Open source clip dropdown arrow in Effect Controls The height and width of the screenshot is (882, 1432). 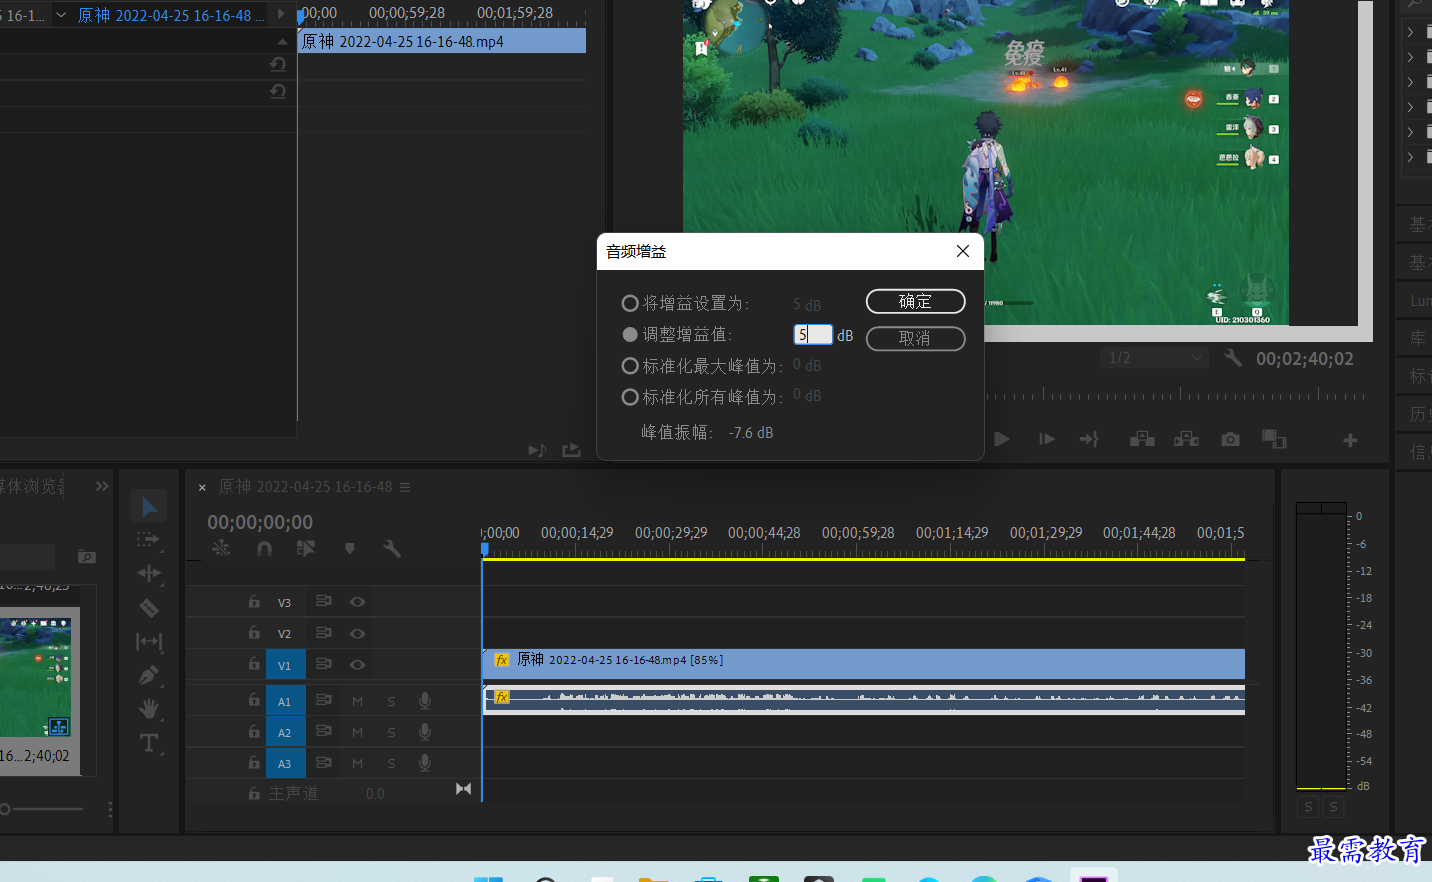pyautogui.click(x=61, y=15)
